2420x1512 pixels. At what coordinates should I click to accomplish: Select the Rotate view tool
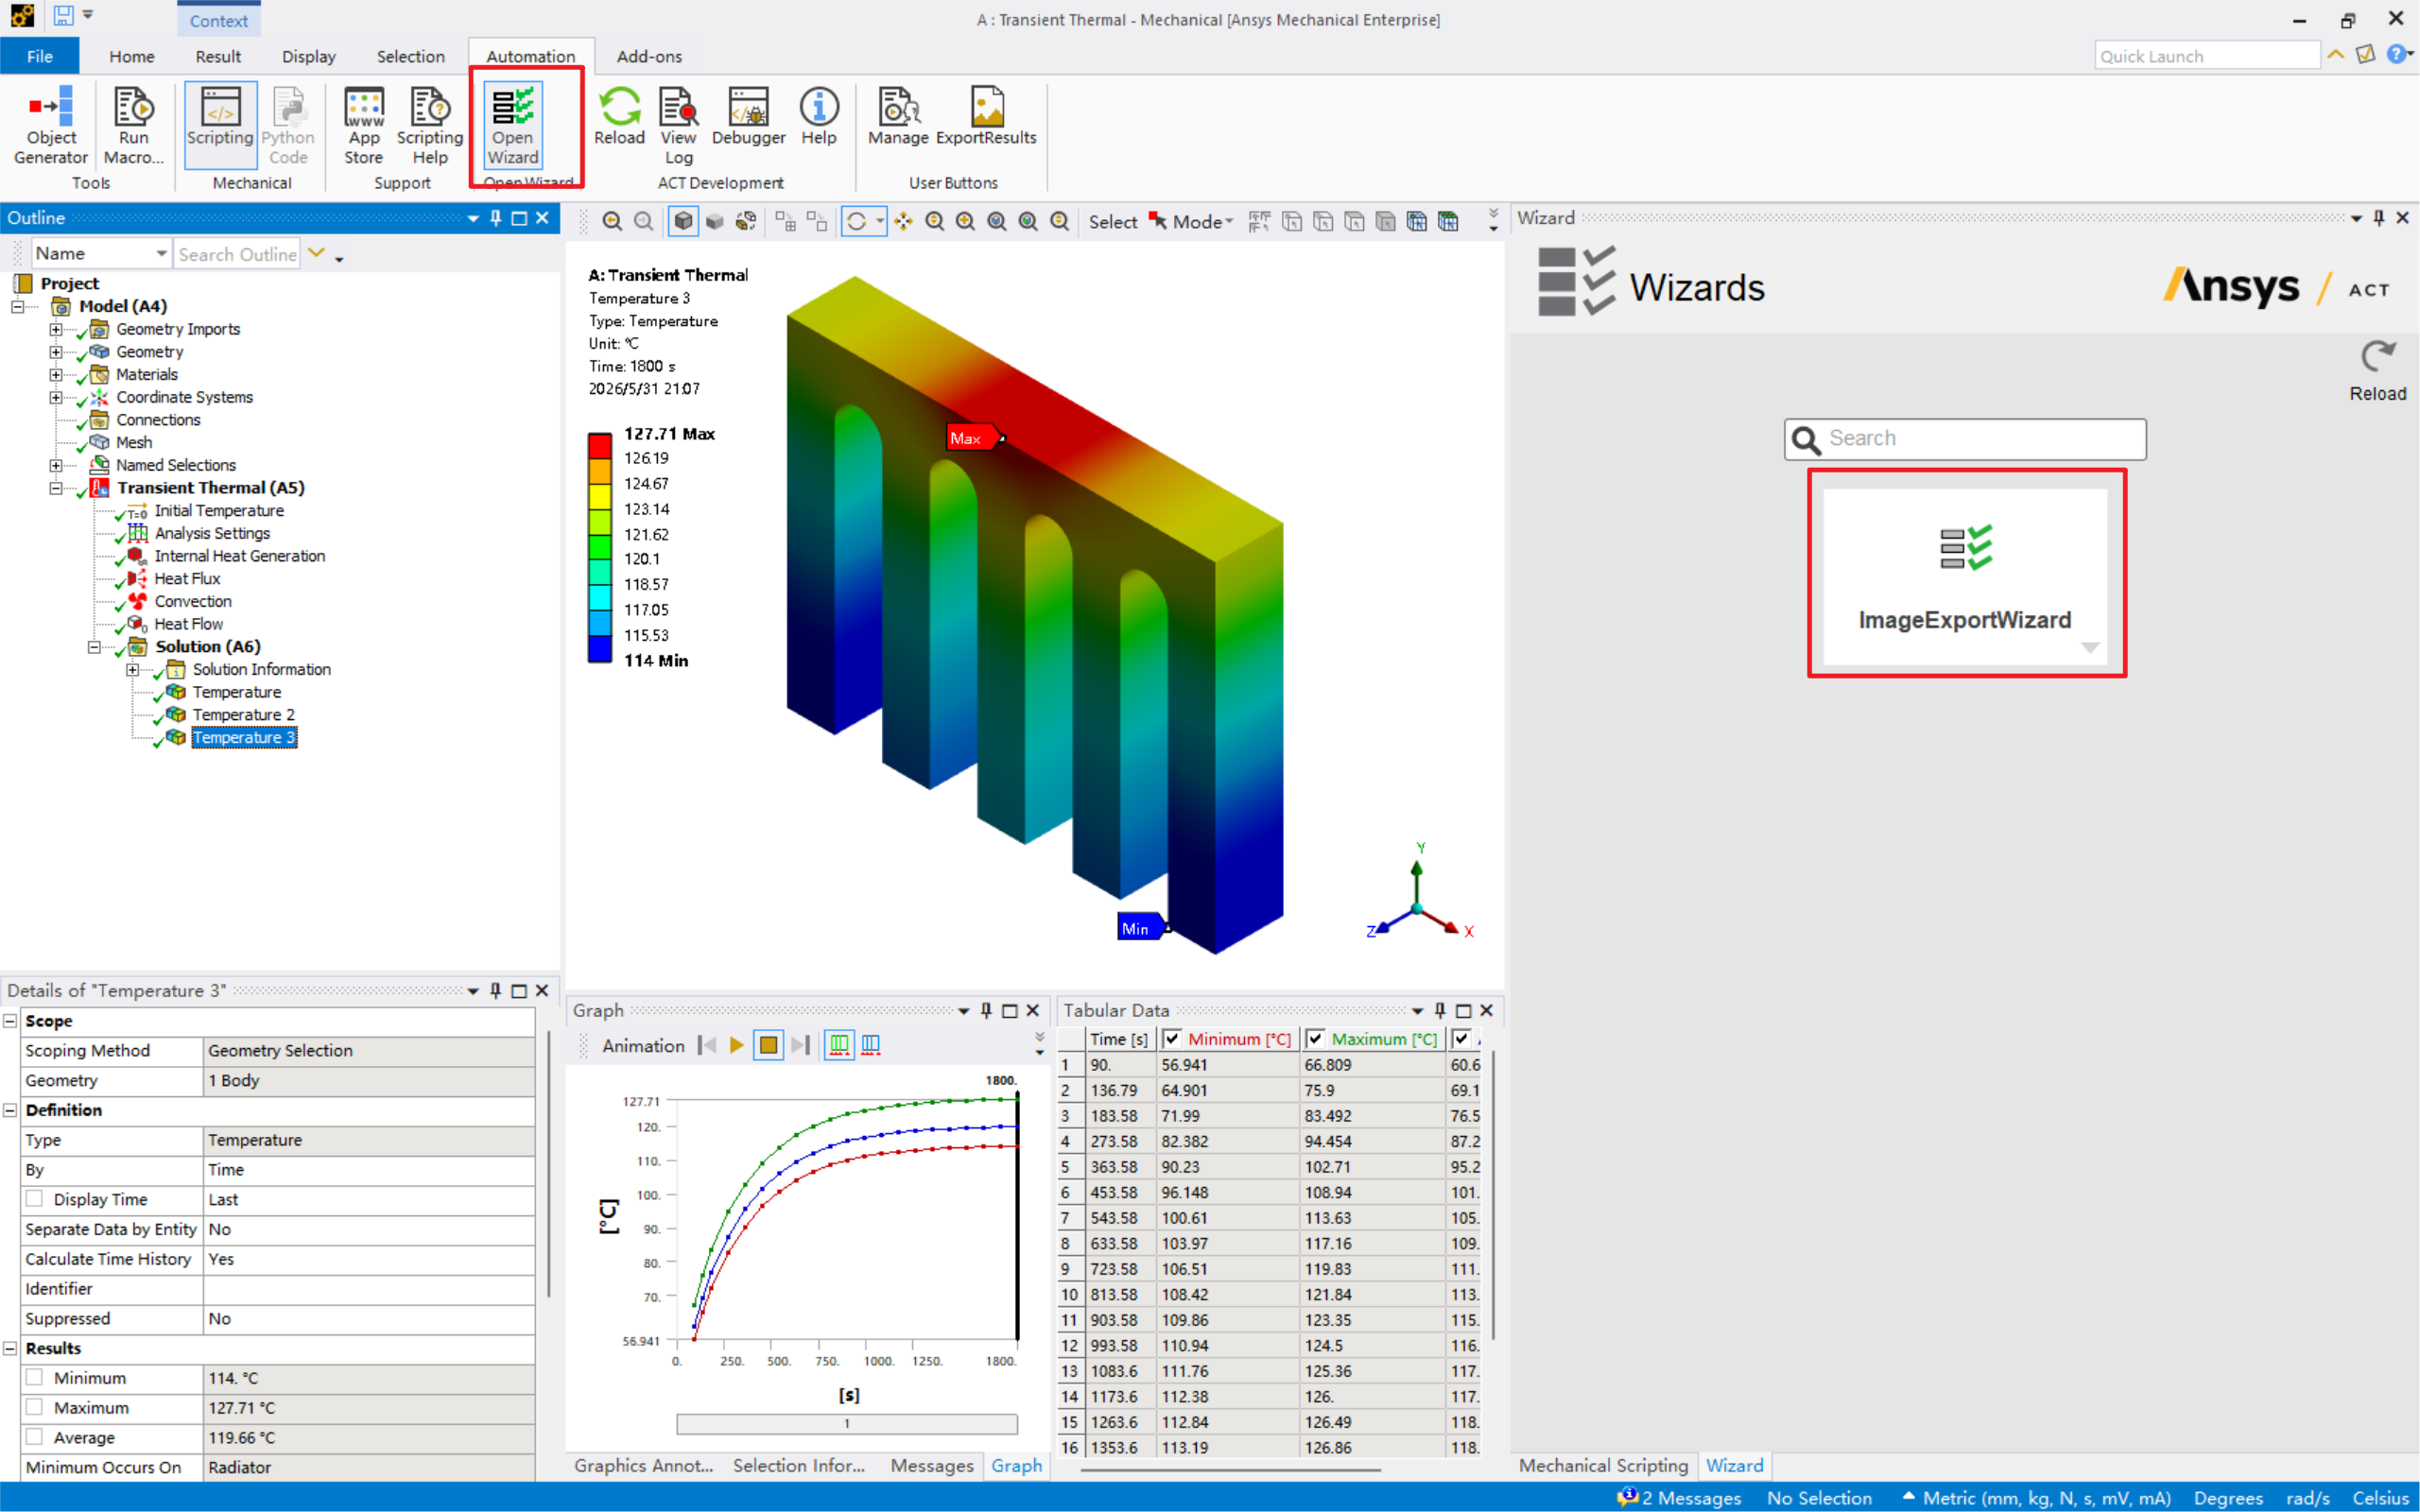point(857,221)
